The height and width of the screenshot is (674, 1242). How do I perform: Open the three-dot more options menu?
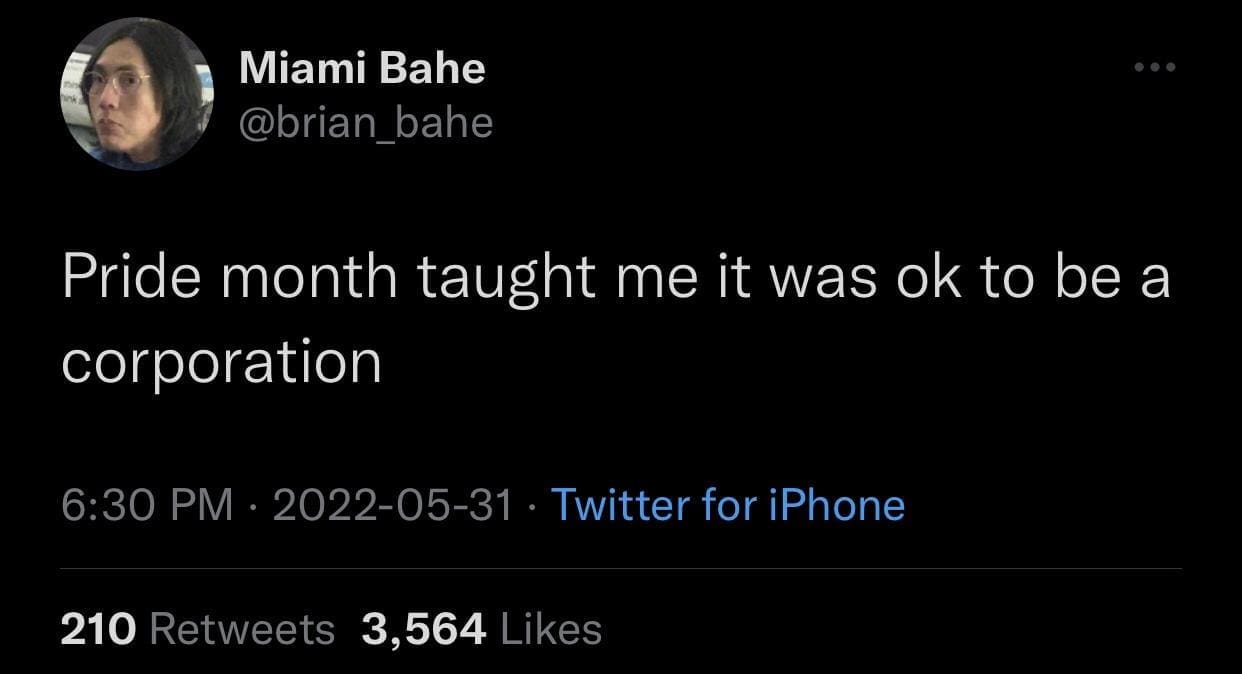pyautogui.click(x=1157, y=69)
